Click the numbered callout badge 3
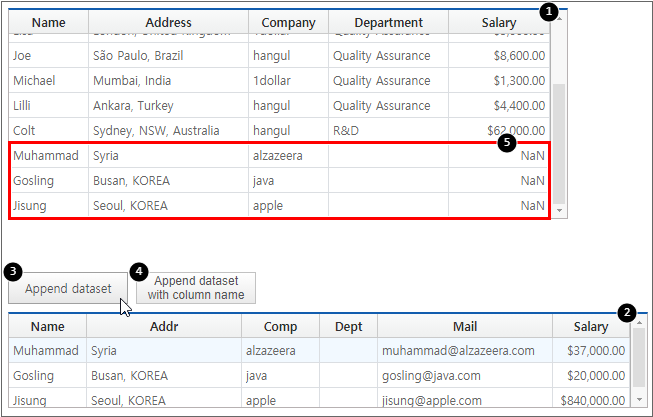653x417 pixels. (12, 271)
